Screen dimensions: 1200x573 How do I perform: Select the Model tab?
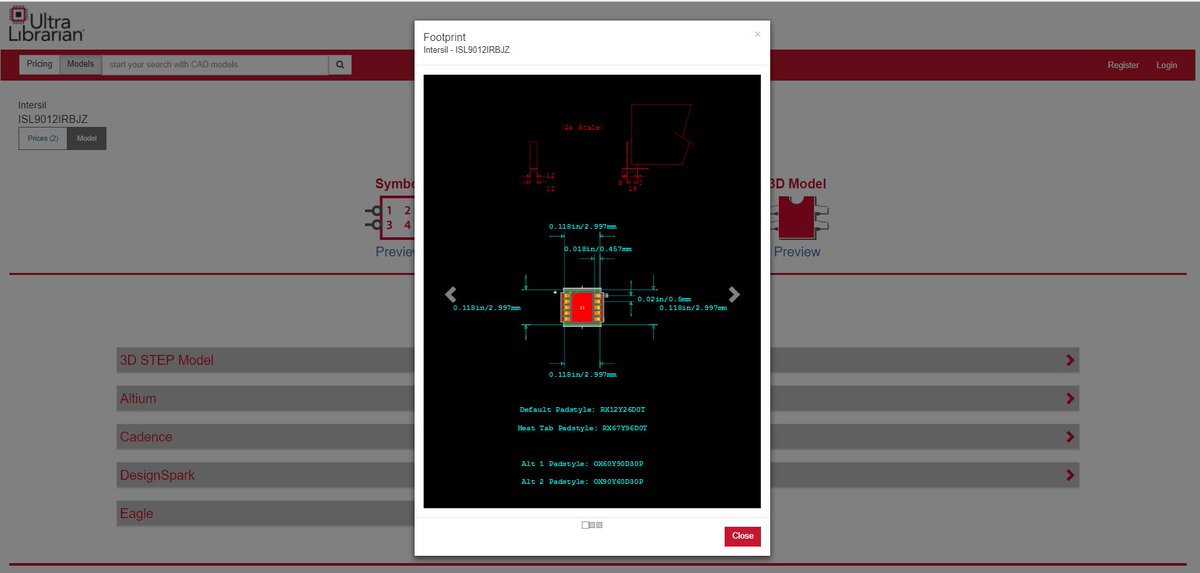click(87, 139)
